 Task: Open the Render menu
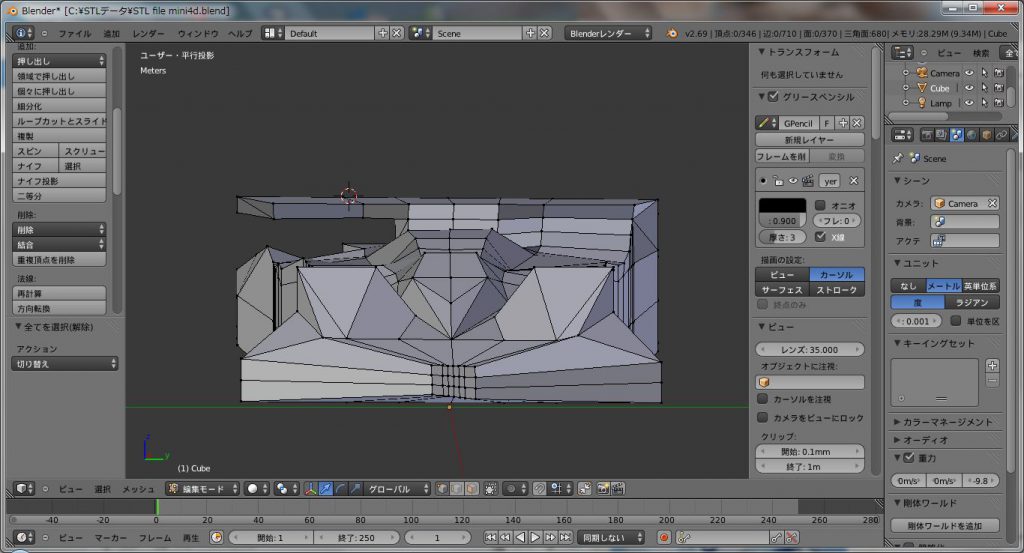click(148, 33)
